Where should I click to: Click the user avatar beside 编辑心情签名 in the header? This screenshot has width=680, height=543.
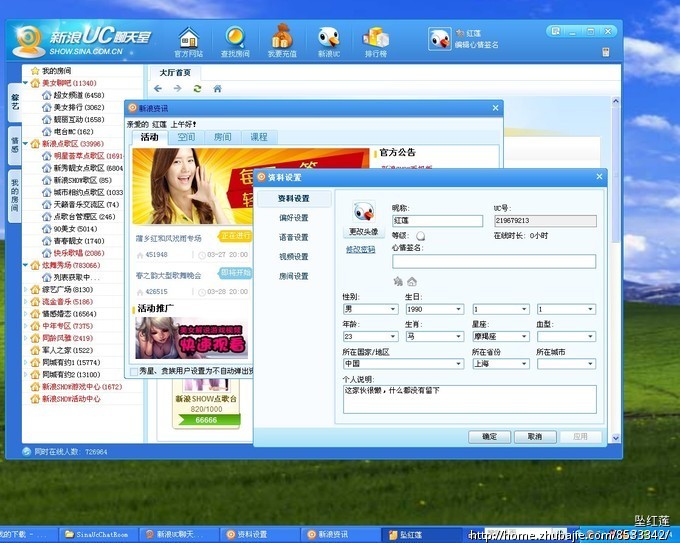click(x=440, y=39)
